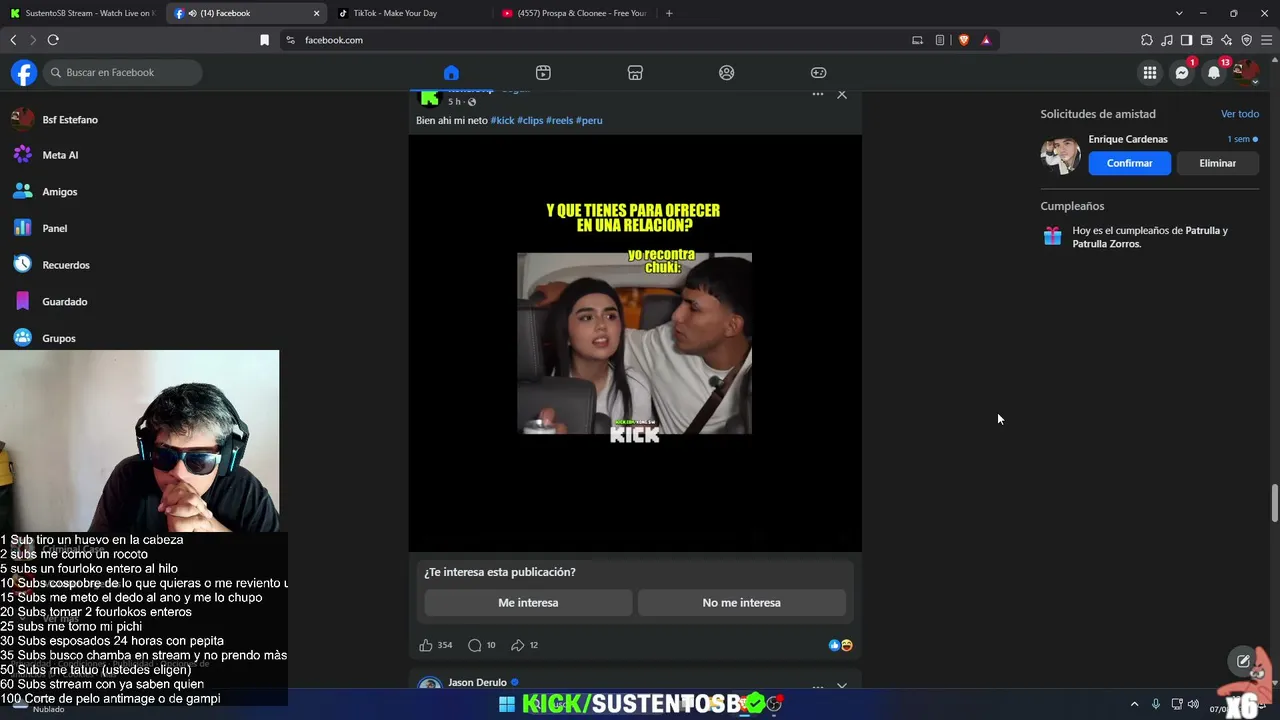Open Brave Shields icon

click(x=964, y=40)
